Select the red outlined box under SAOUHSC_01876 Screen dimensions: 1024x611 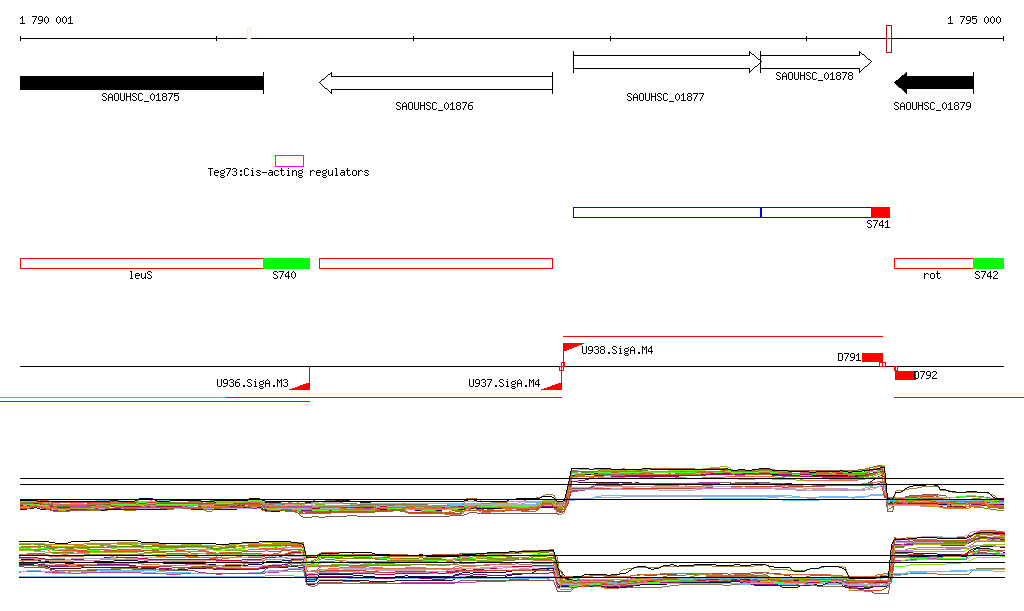pyautogui.click(x=436, y=264)
